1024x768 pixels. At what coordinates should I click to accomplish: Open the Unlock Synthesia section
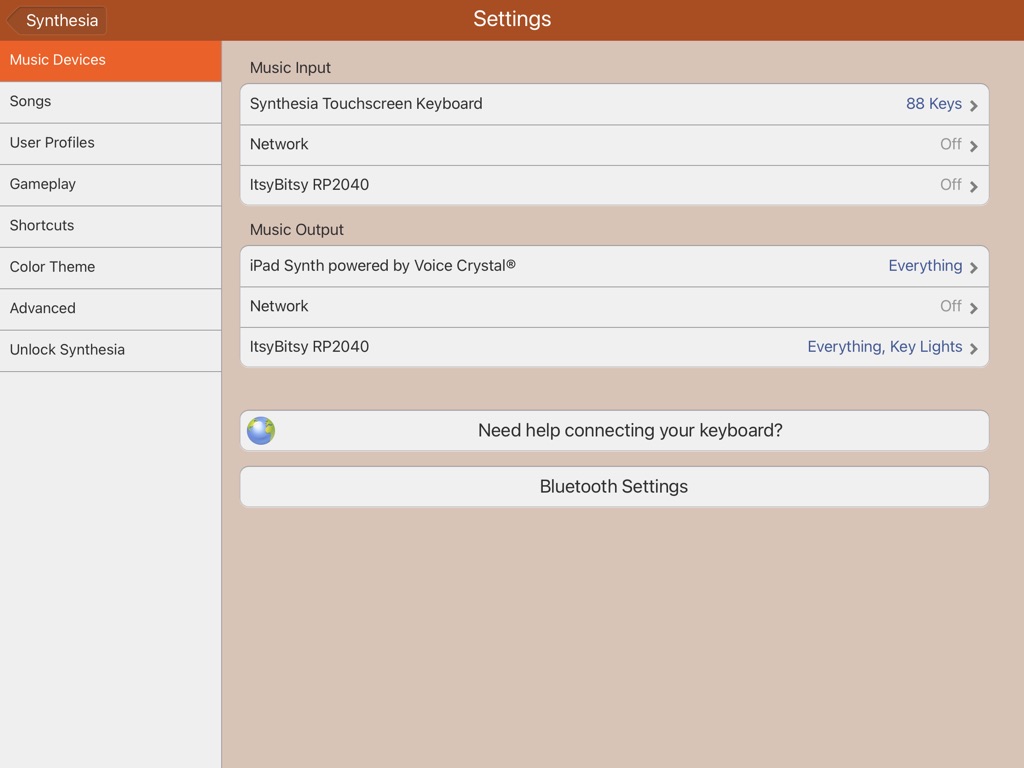tap(110, 350)
